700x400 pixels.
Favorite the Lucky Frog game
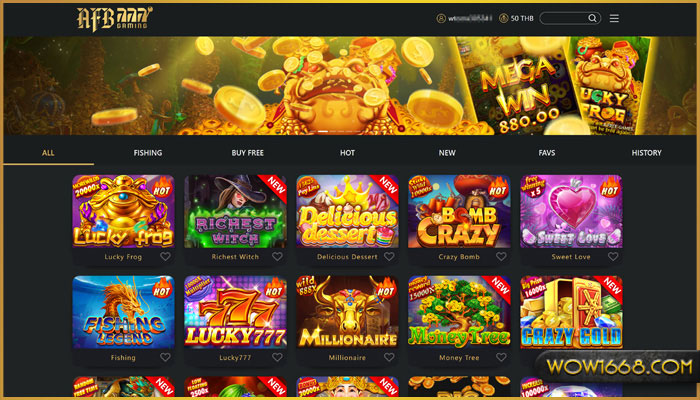[x=166, y=257]
